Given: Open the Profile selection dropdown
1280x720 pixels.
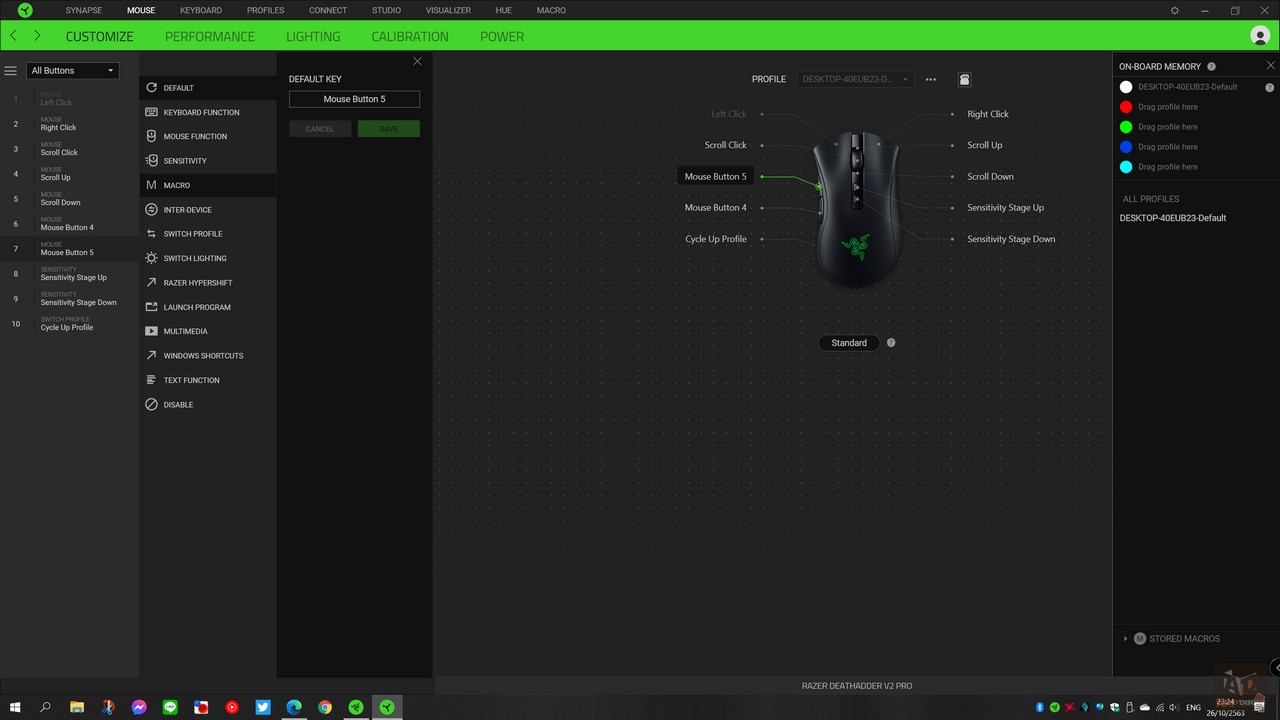Looking at the screenshot, I should [856, 79].
